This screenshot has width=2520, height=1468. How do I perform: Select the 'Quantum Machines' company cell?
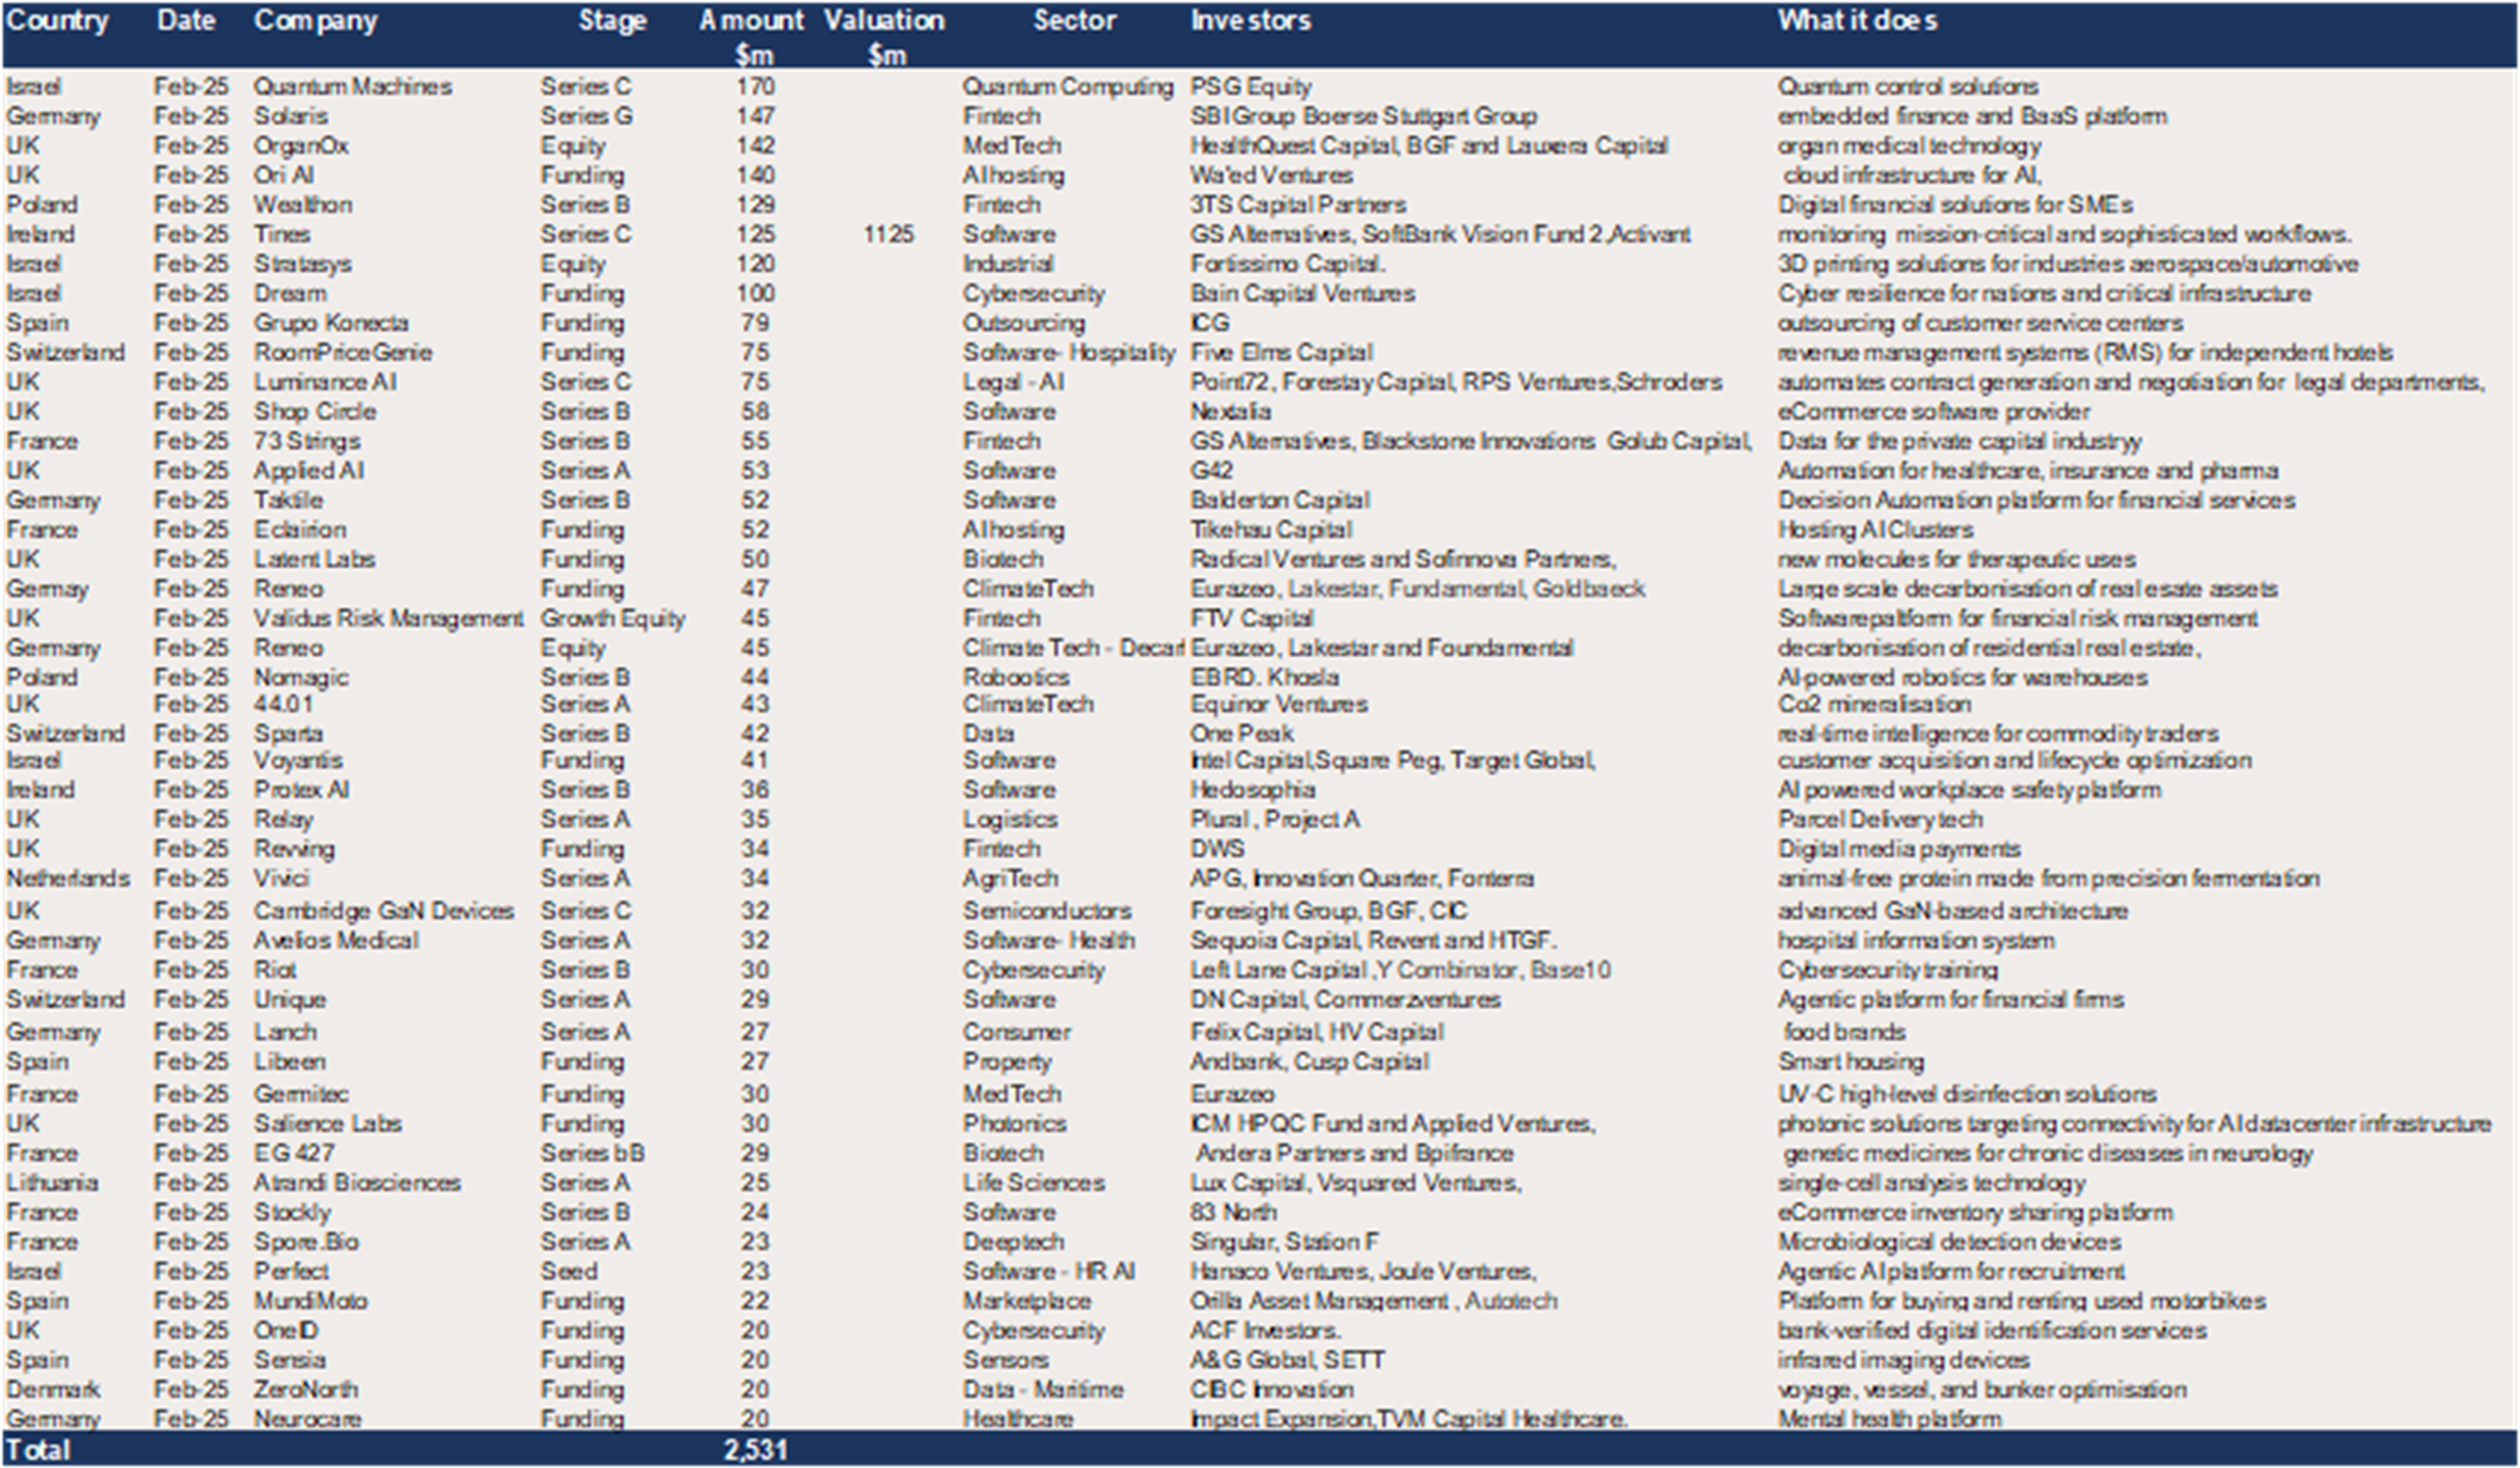tap(352, 87)
